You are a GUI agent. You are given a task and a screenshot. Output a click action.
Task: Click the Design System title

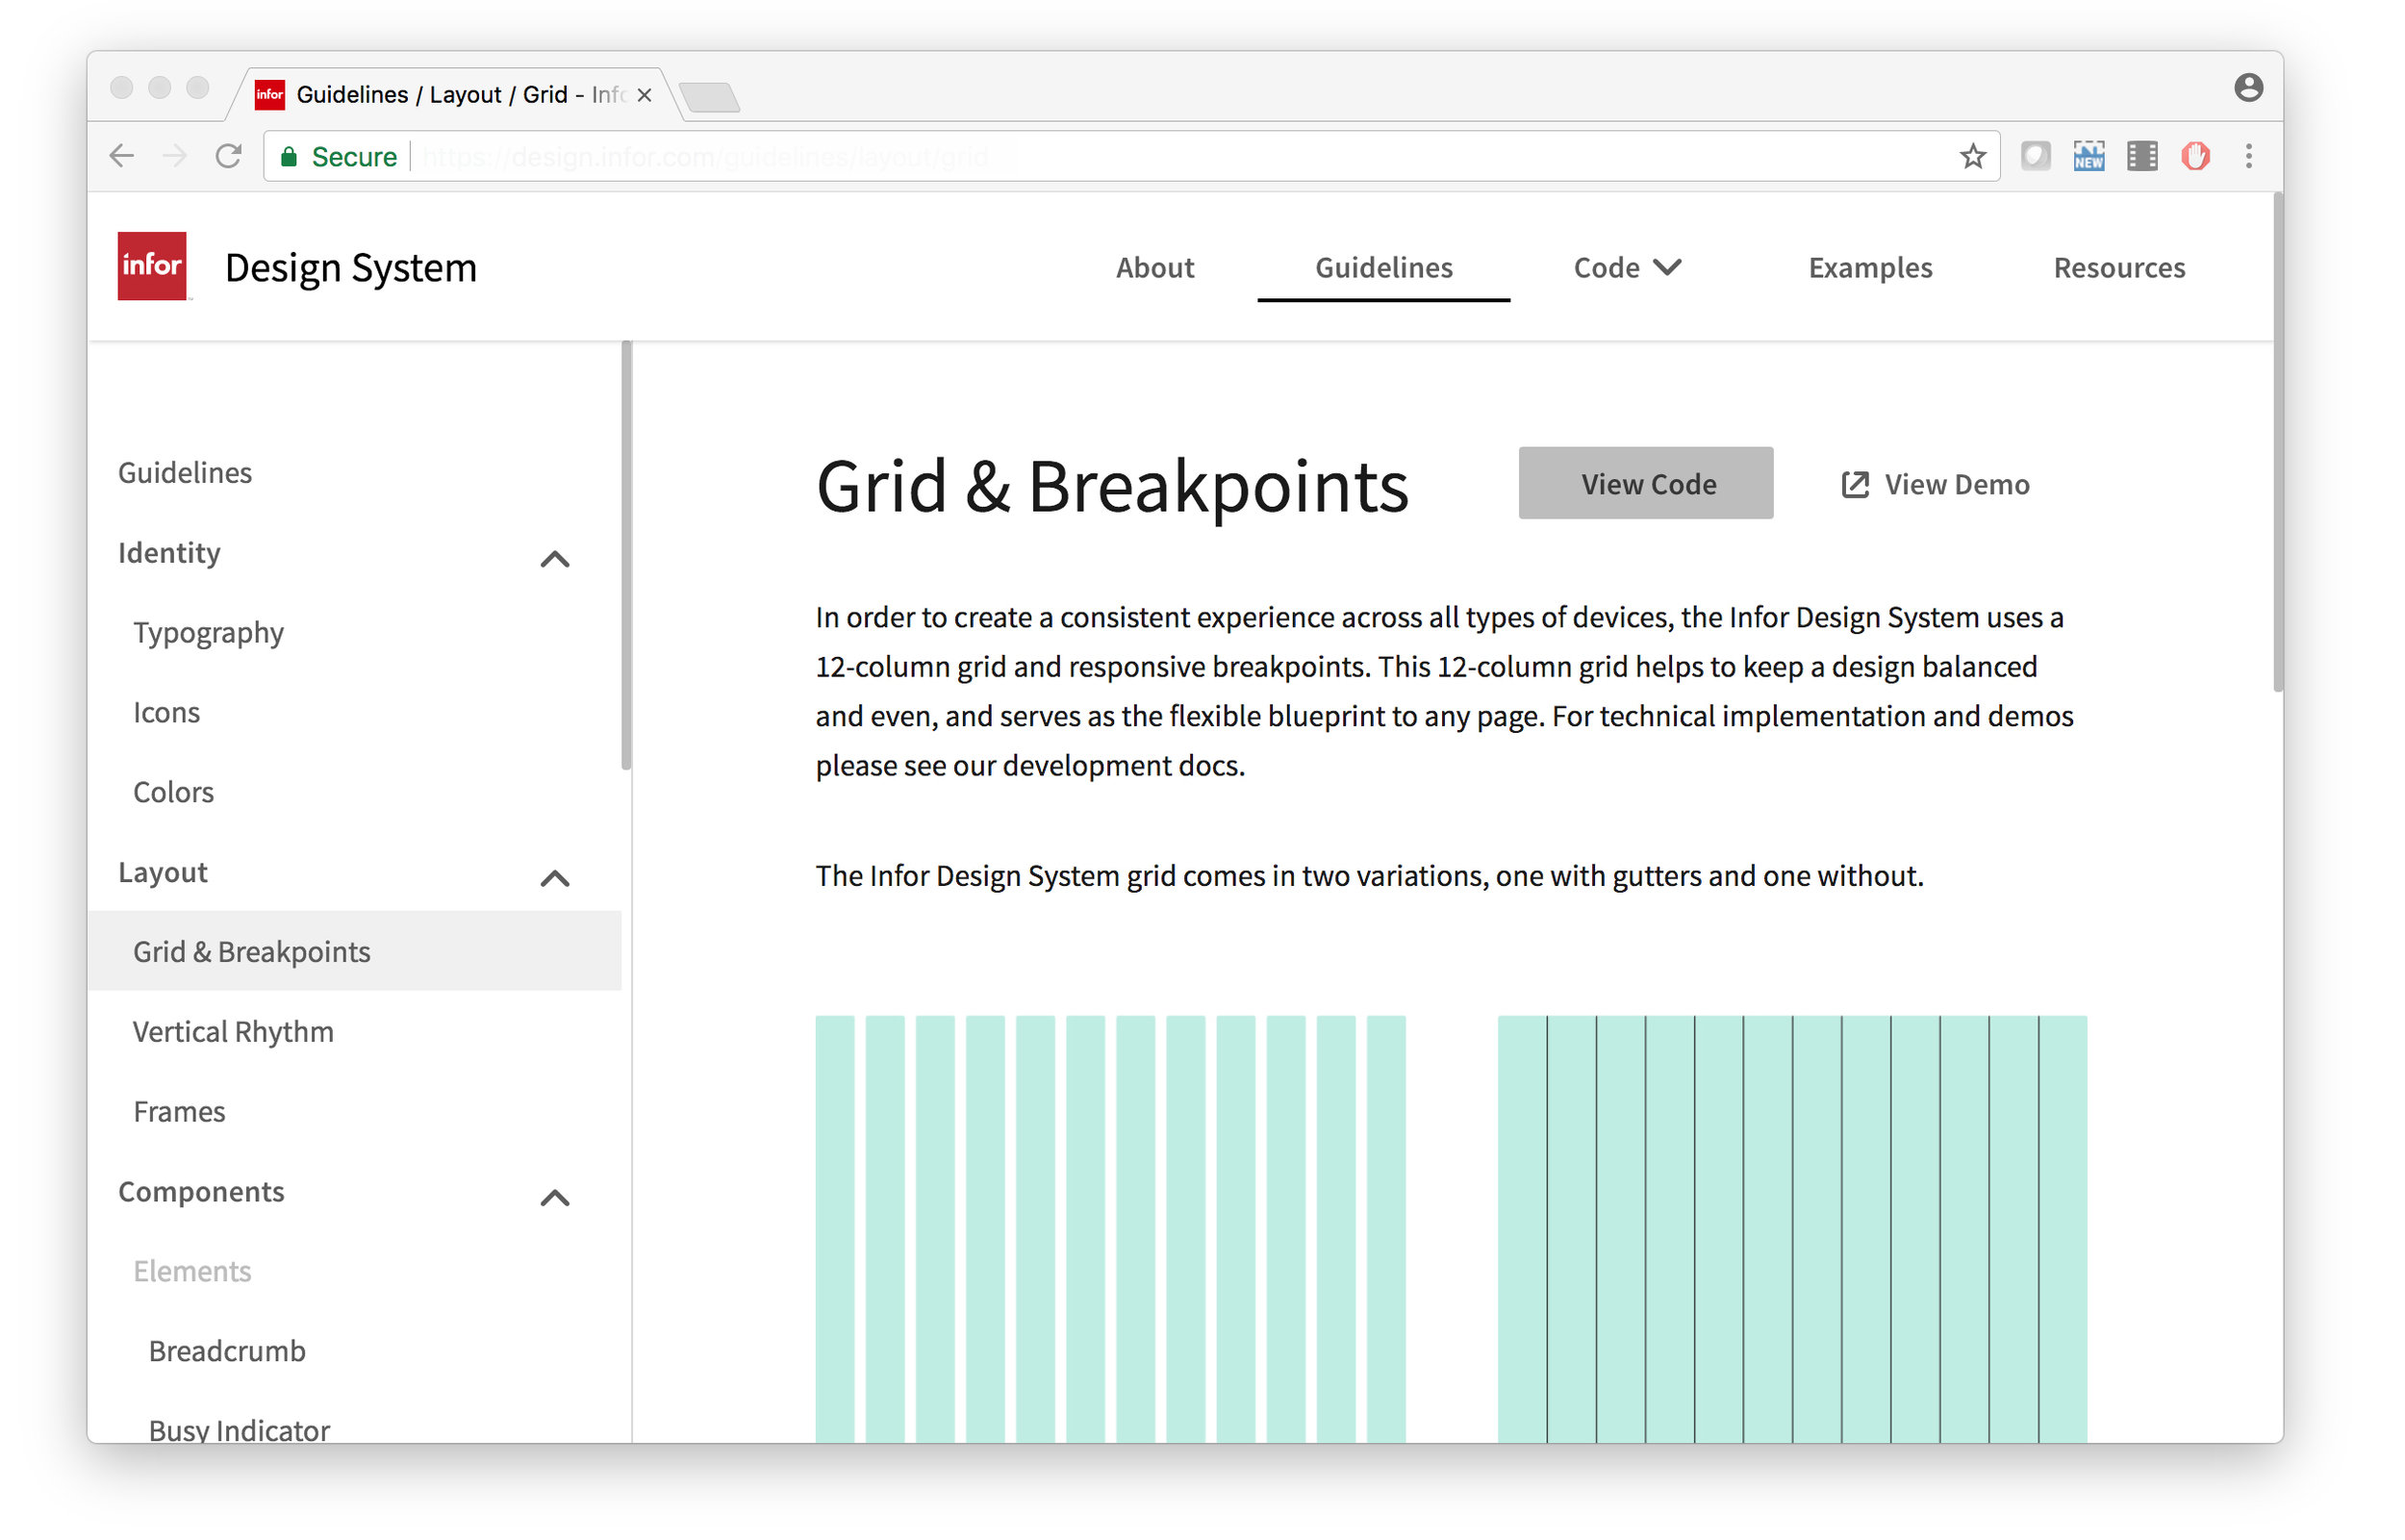[x=352, y=268]
